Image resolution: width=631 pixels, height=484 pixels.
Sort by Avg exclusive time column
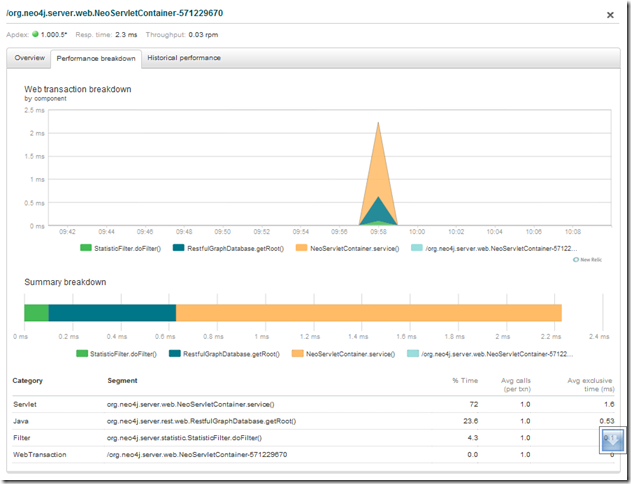pyautogui.click(x=590, y=384)
